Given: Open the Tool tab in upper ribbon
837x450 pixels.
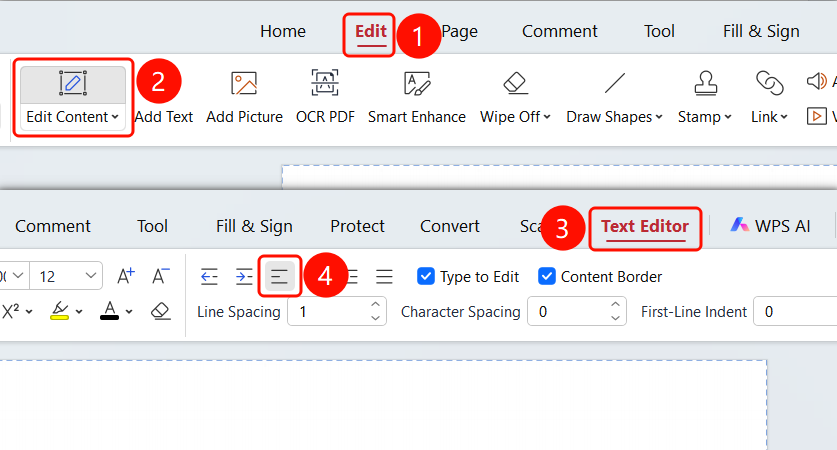Looking at the screenshot, I should [659, 31].
